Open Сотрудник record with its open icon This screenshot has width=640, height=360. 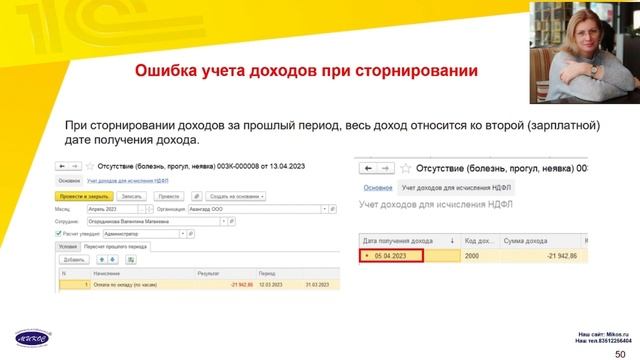coord(231,221)
